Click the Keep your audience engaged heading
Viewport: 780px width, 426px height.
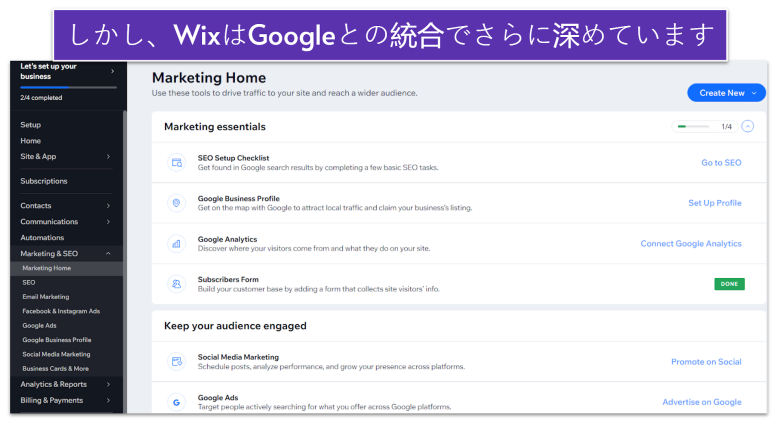click(x=235, y=326)
